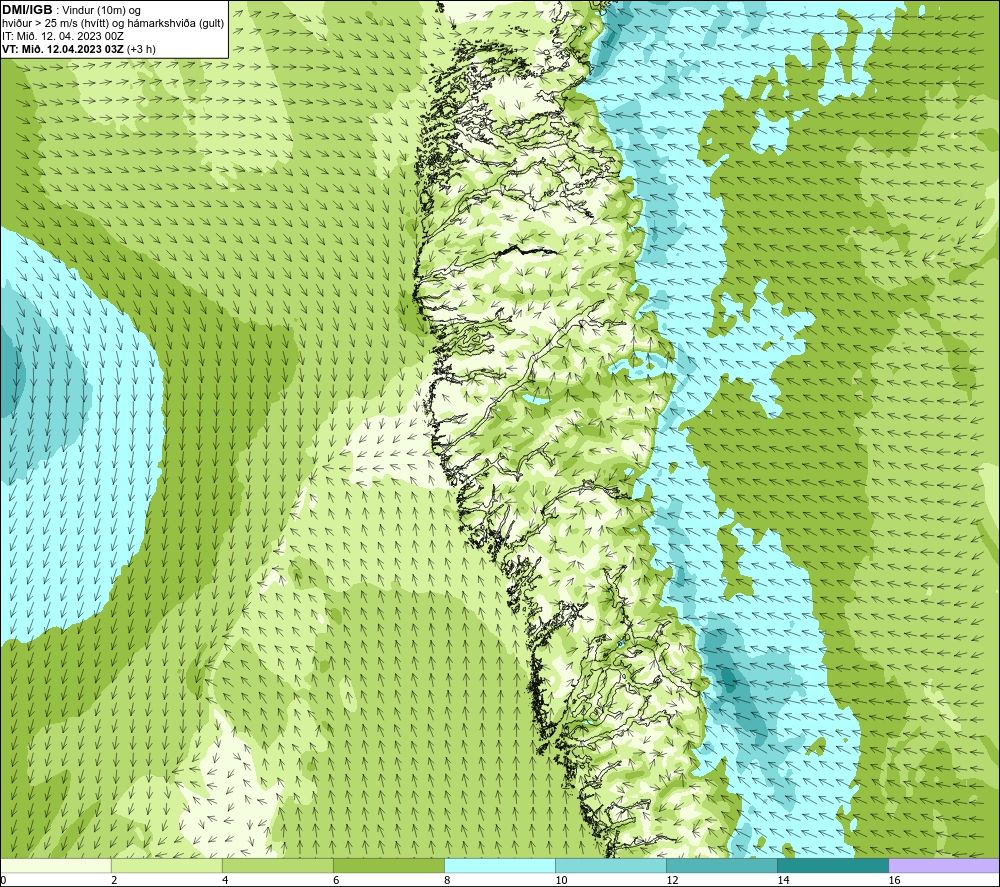Click the 'hviður > 25 m/s (hvítt)' line
The image size is (1000, 887).
click(x=113, y=24)
